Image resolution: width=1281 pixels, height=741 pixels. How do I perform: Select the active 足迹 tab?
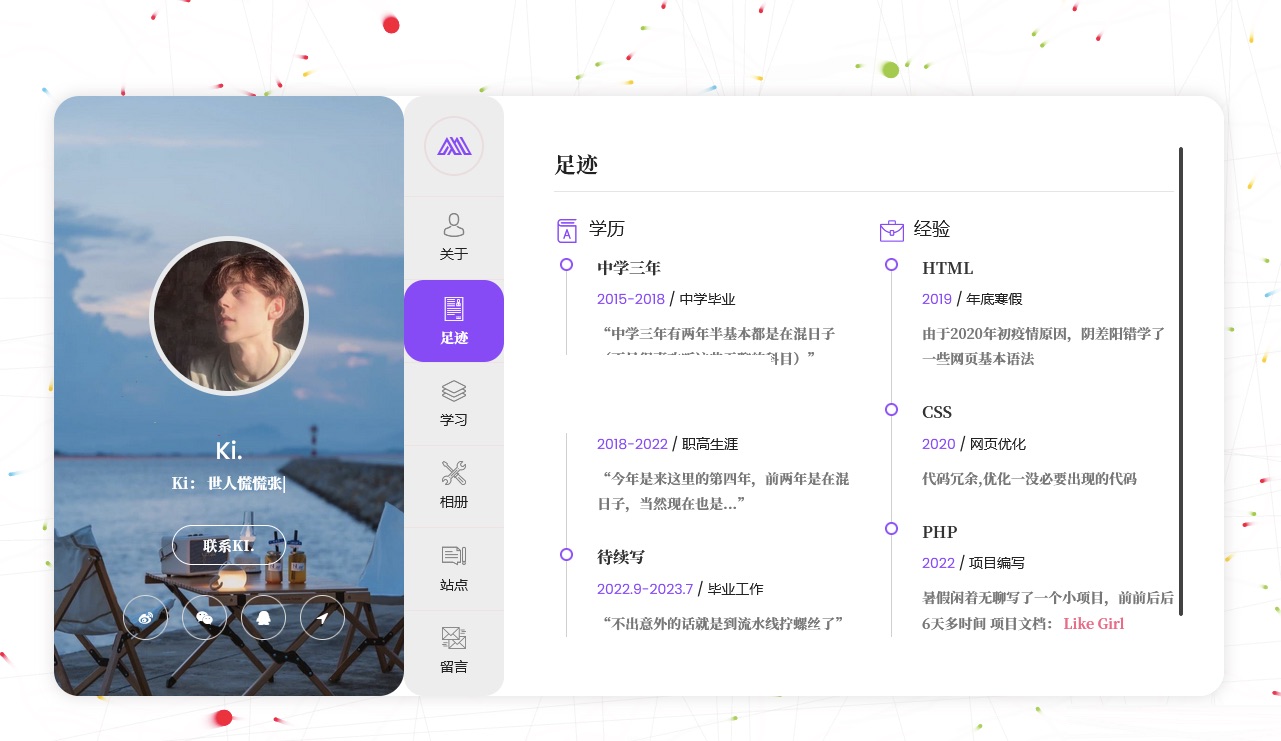(454, 321)
